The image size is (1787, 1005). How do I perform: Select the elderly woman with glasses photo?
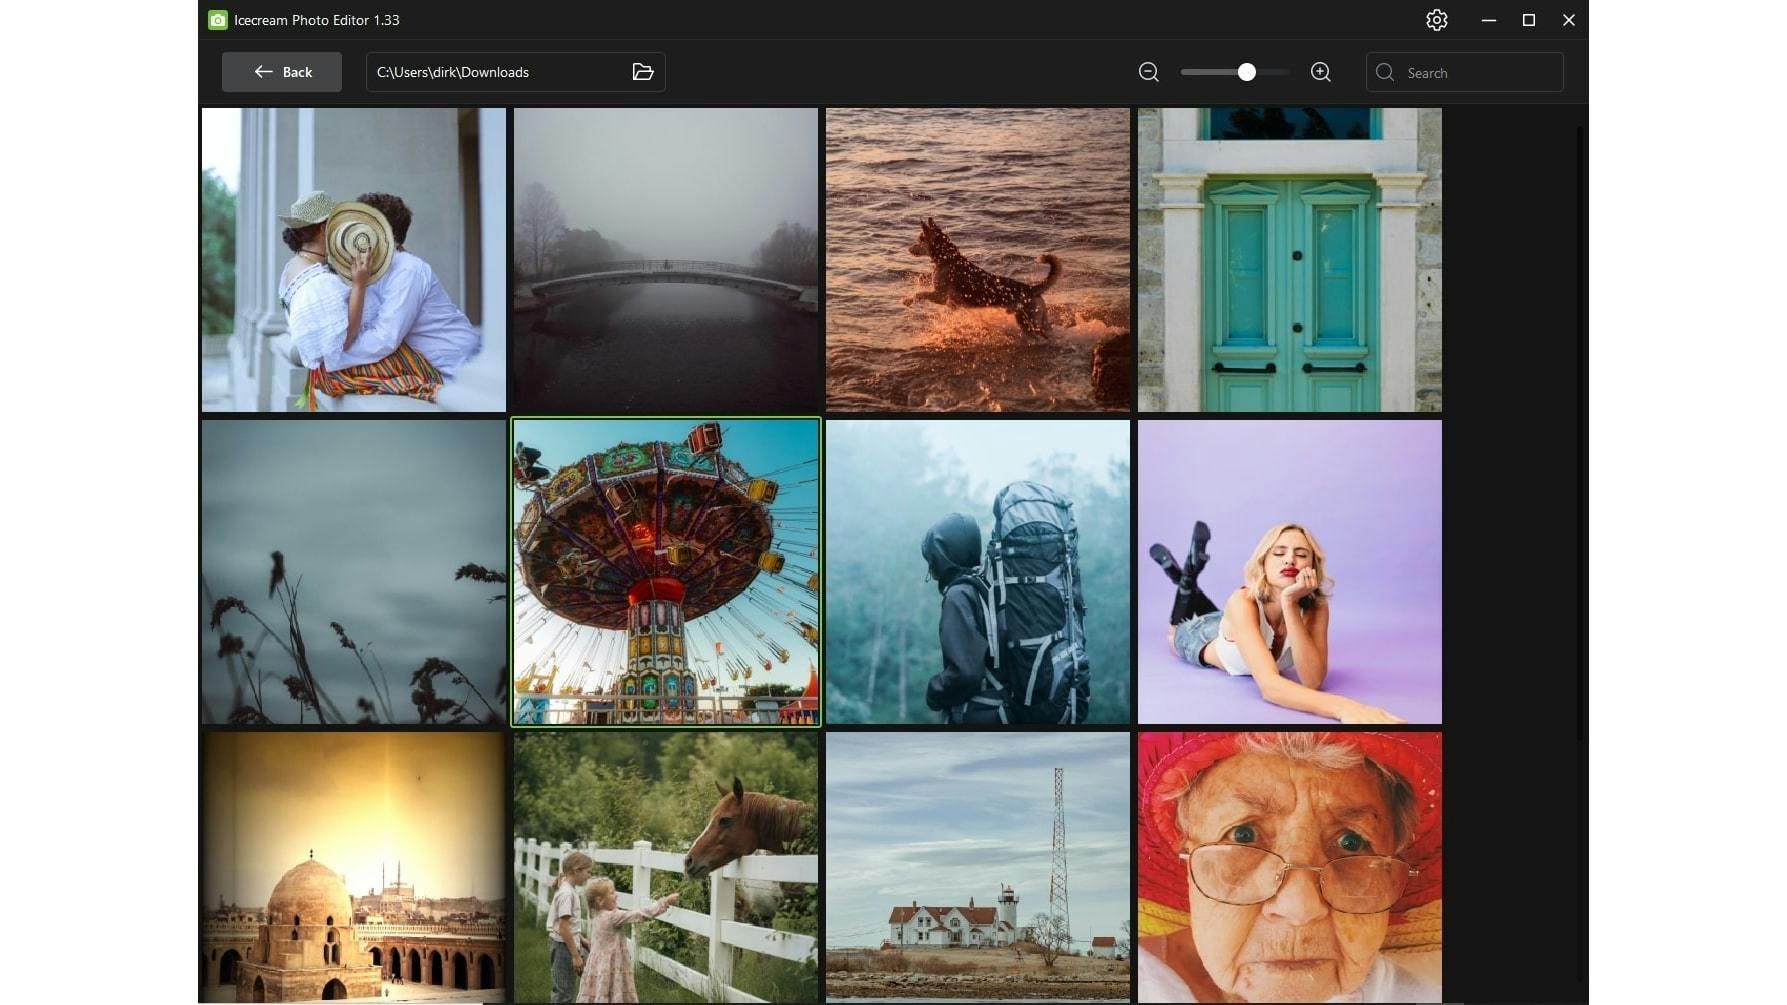[x=1290, y=867]
